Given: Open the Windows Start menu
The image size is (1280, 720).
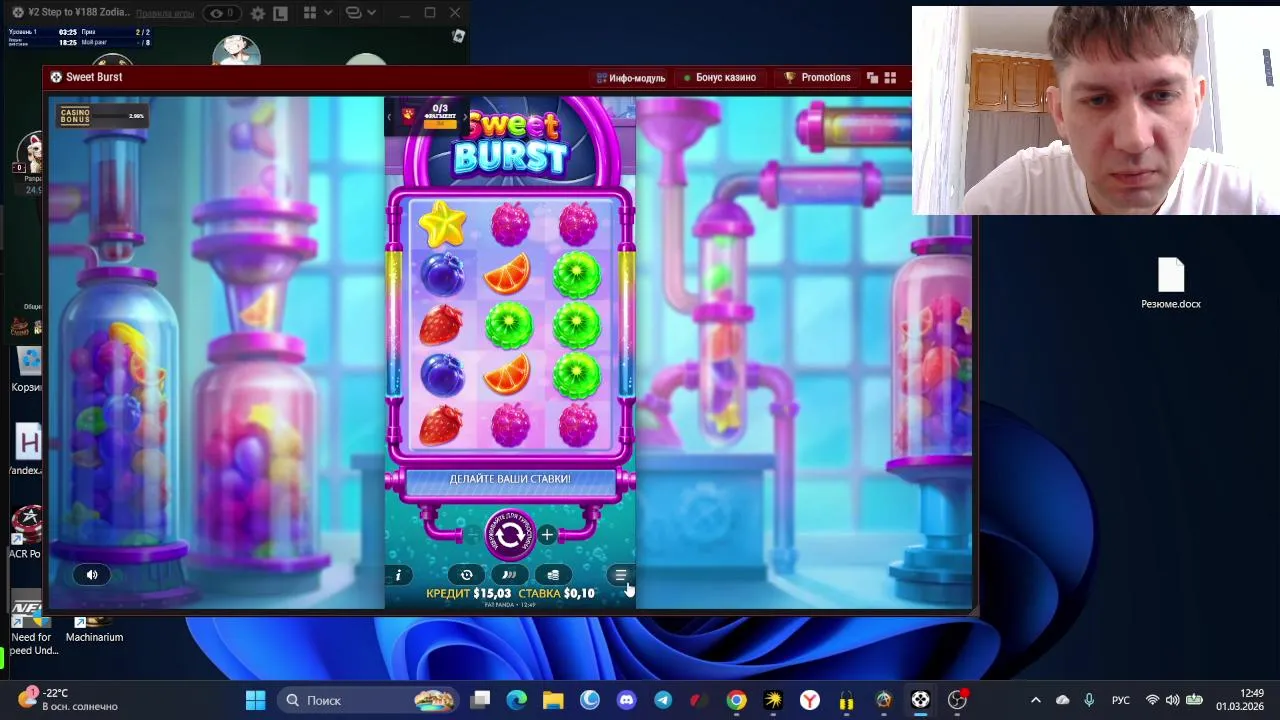Looking at the screenshot, I should click(255, 700).
